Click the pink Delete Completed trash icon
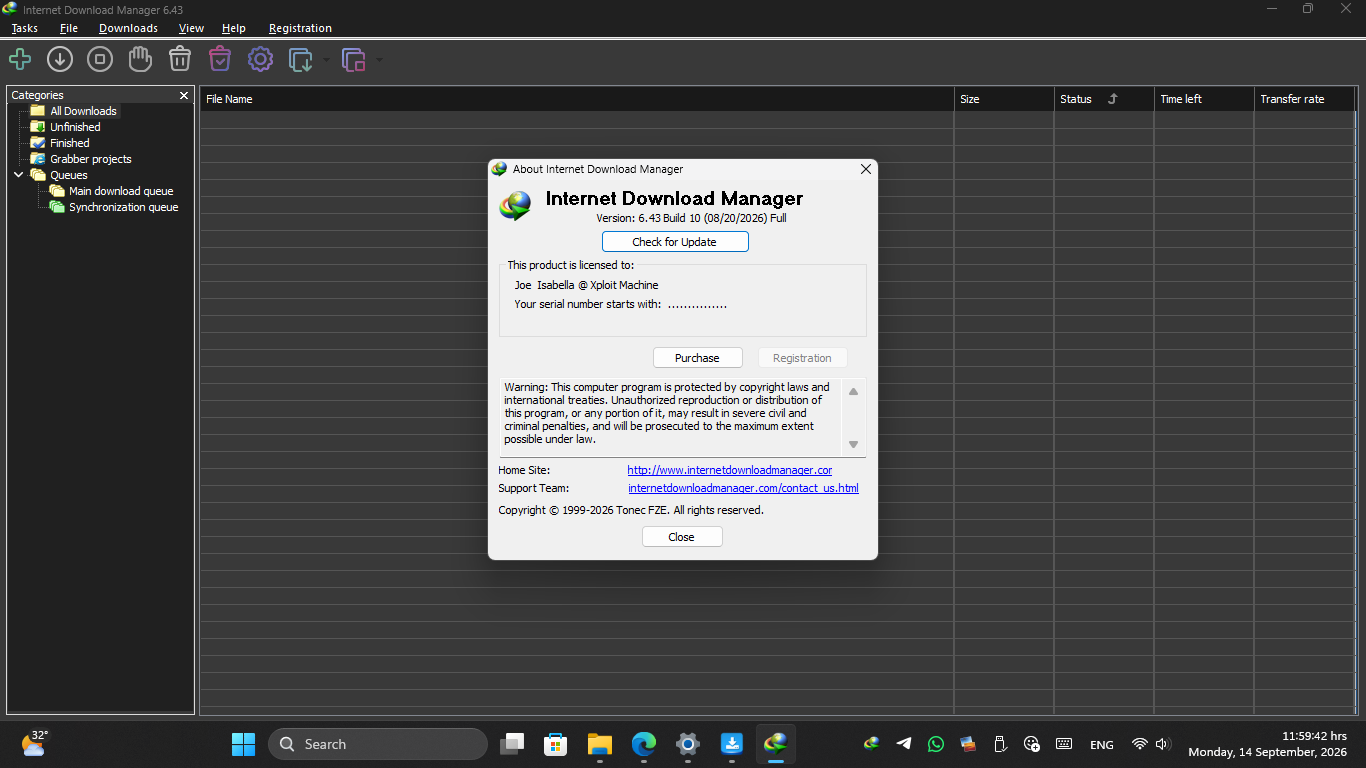1366x768 pixels. 220,60
